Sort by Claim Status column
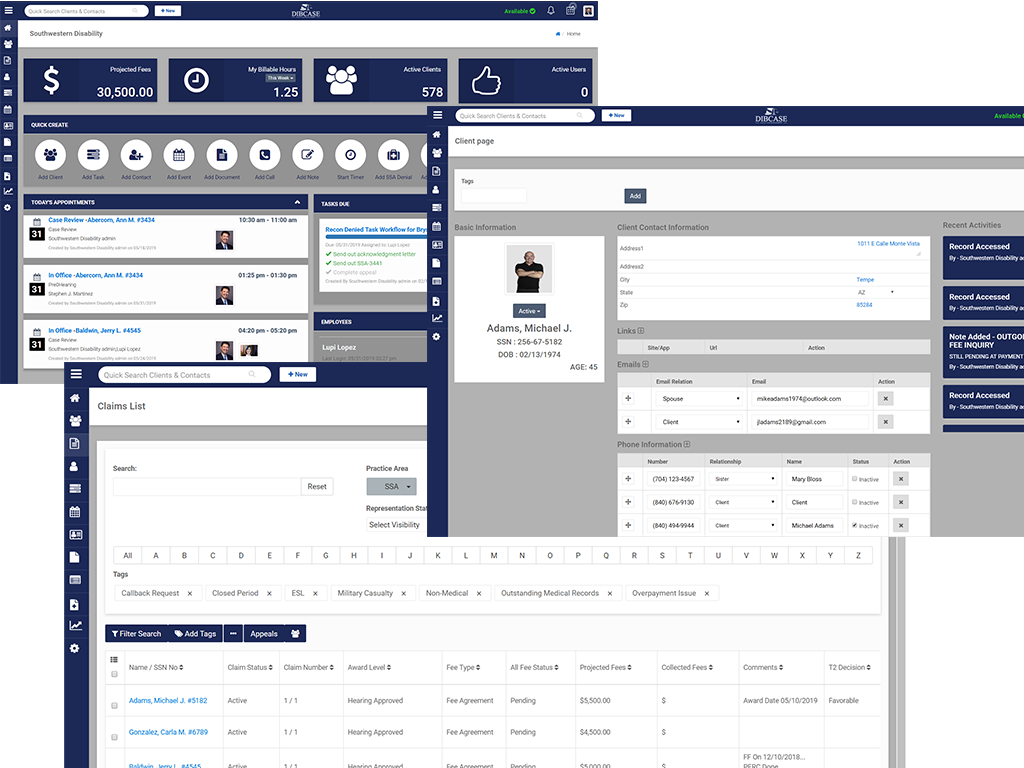The image size is (1024, 768). point(250,667)
